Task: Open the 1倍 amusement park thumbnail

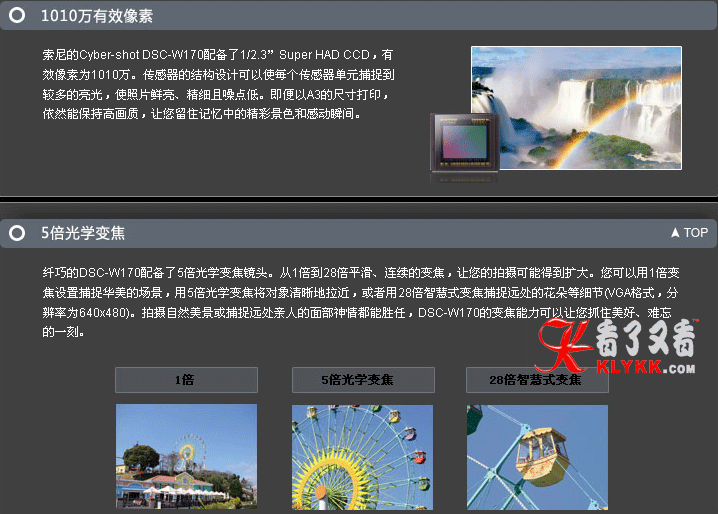Action: click(x=186, y=457)
